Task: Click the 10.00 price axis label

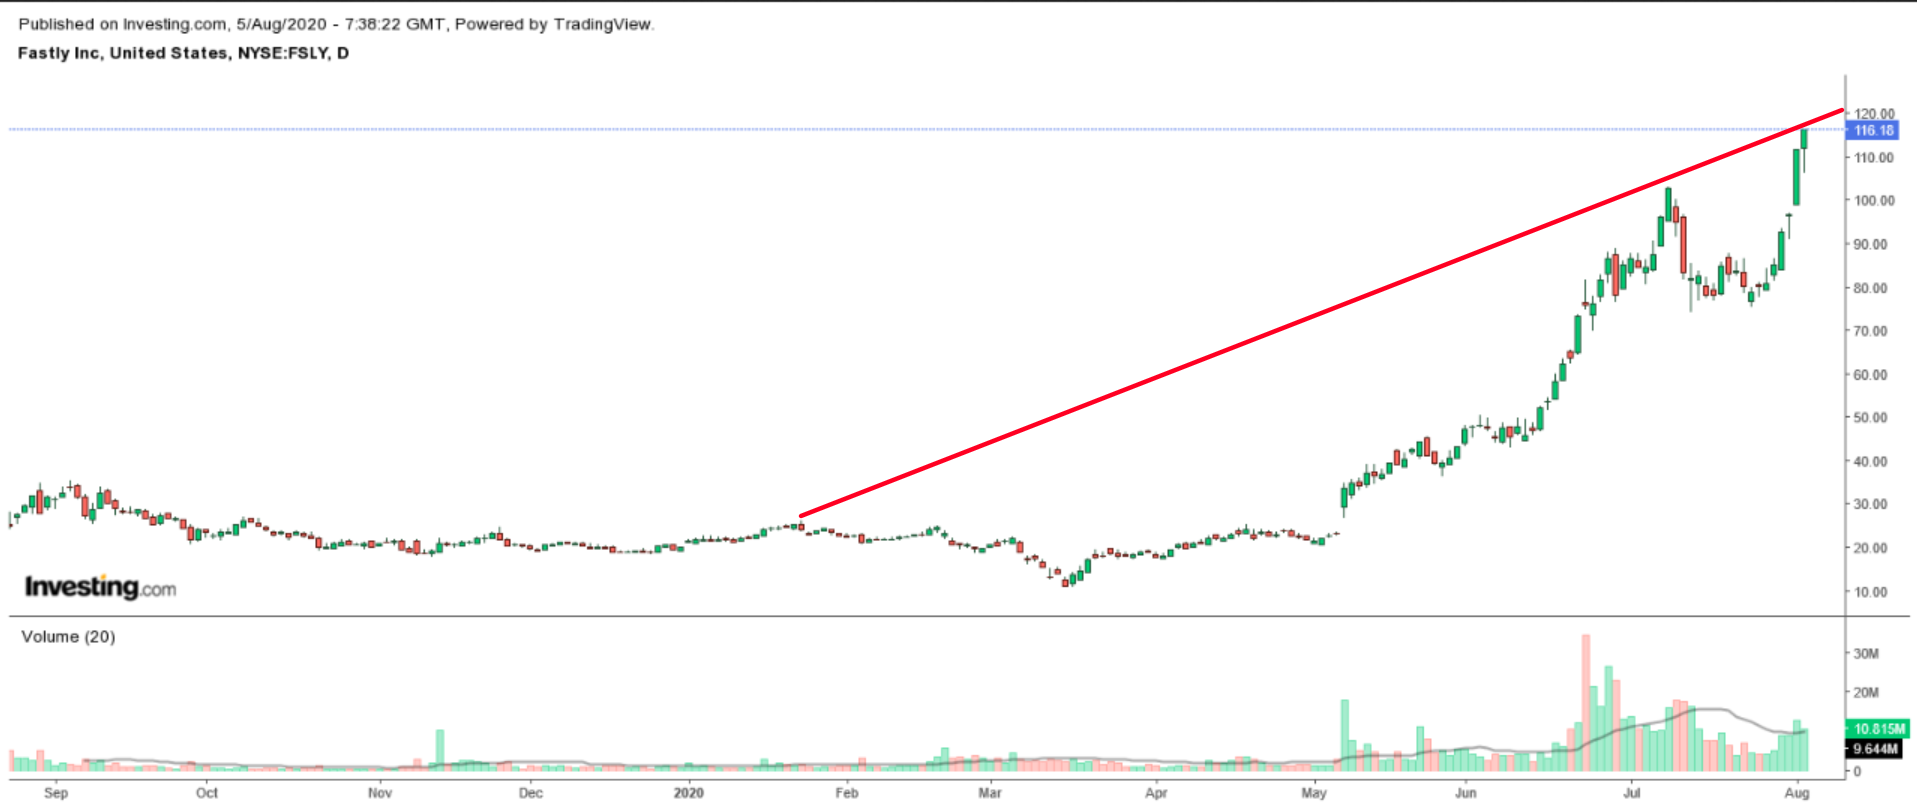Action: tap(1874, 592)
